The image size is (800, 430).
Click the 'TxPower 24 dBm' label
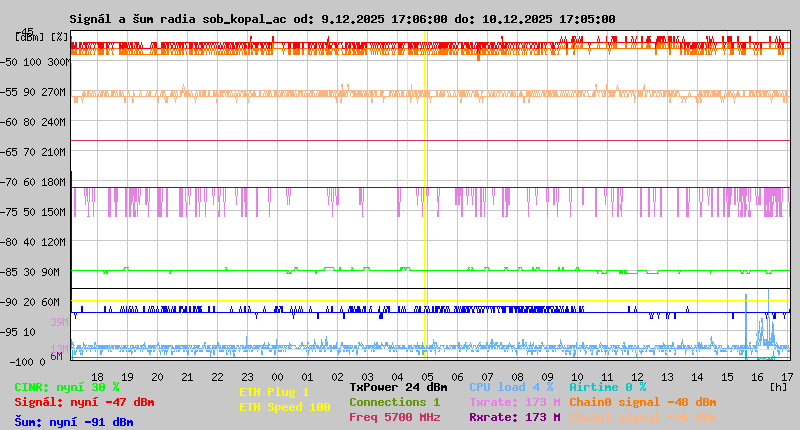pos(398,387)
